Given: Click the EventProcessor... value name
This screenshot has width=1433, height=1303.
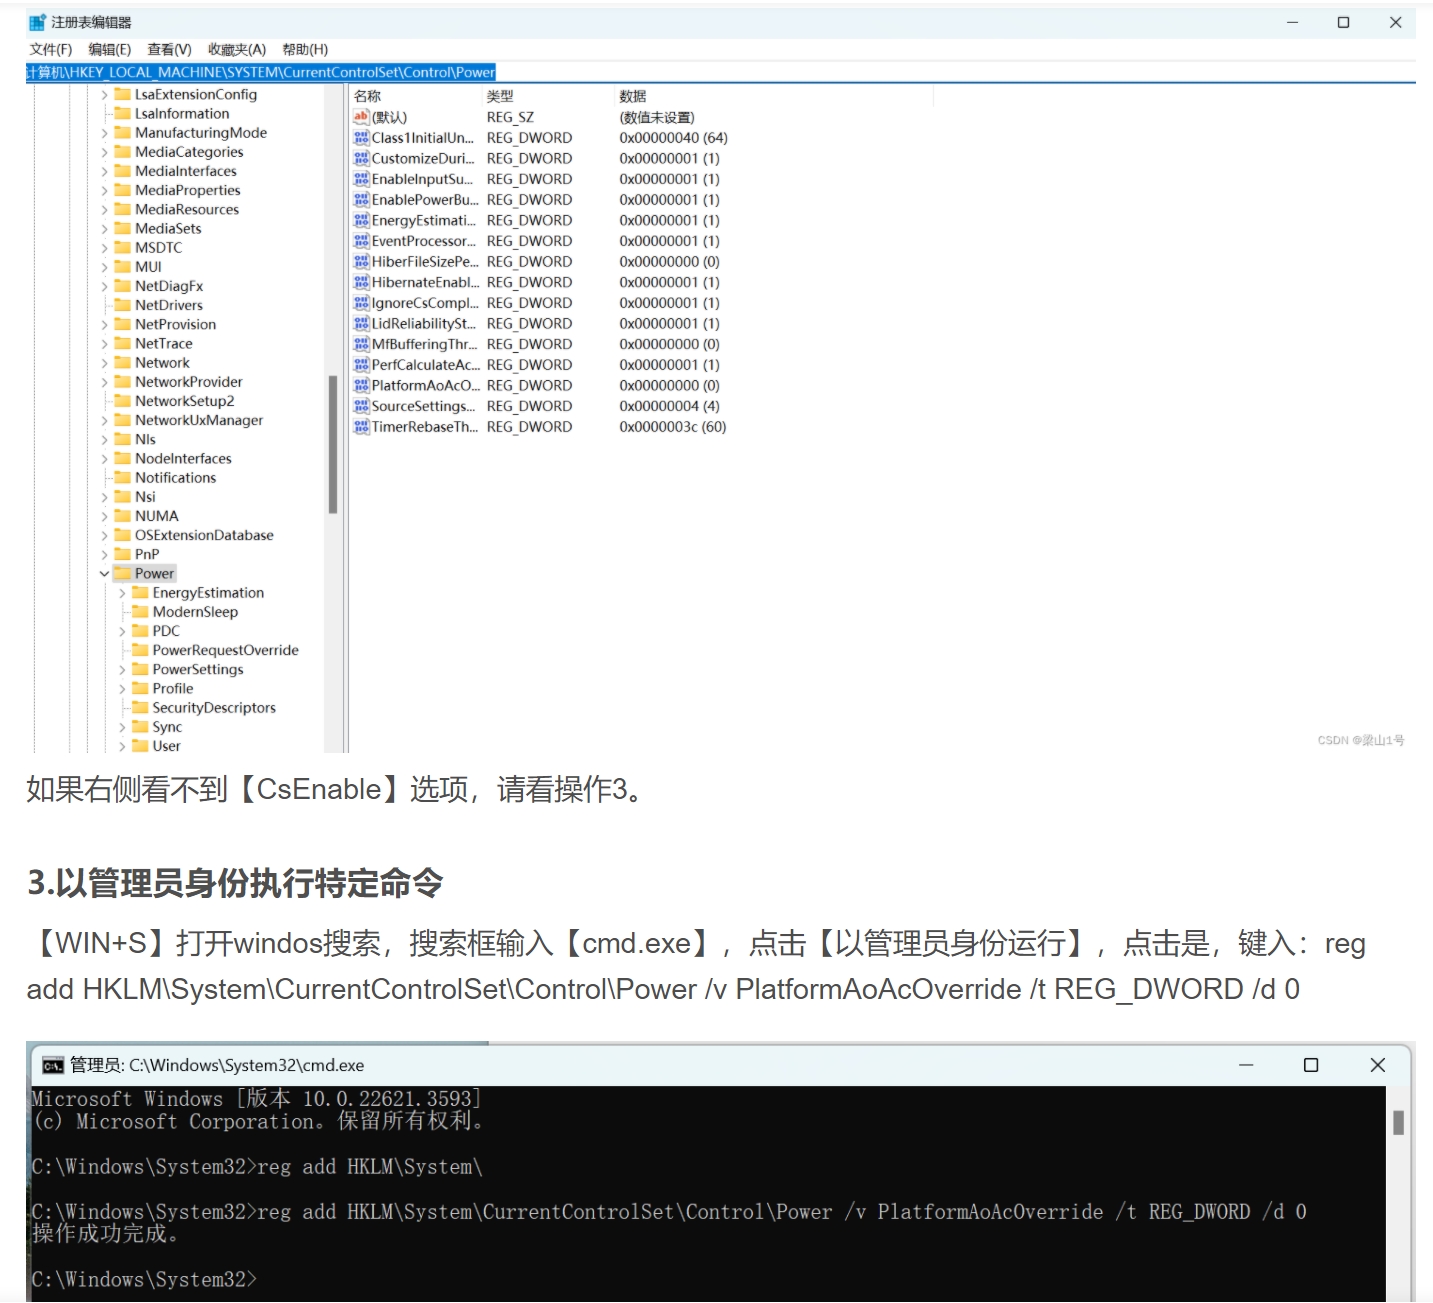Looking at the screenshot, I should 424,241.
